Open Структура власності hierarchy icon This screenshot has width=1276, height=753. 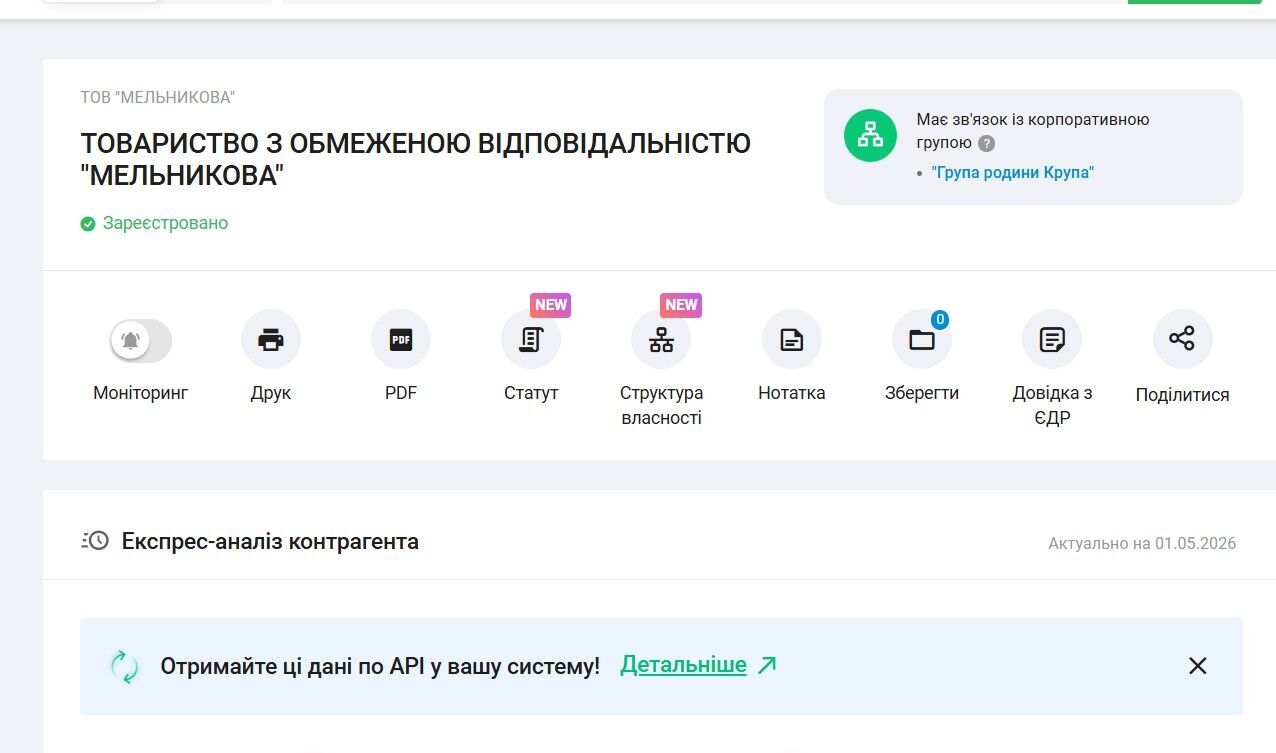[x=661, y=340]
